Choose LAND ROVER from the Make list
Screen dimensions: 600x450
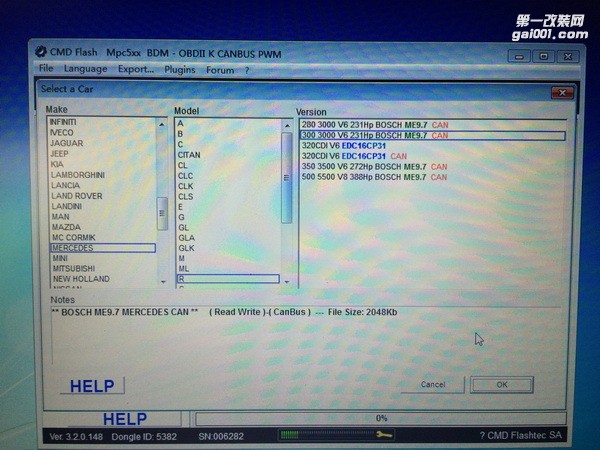click(77, 196)
